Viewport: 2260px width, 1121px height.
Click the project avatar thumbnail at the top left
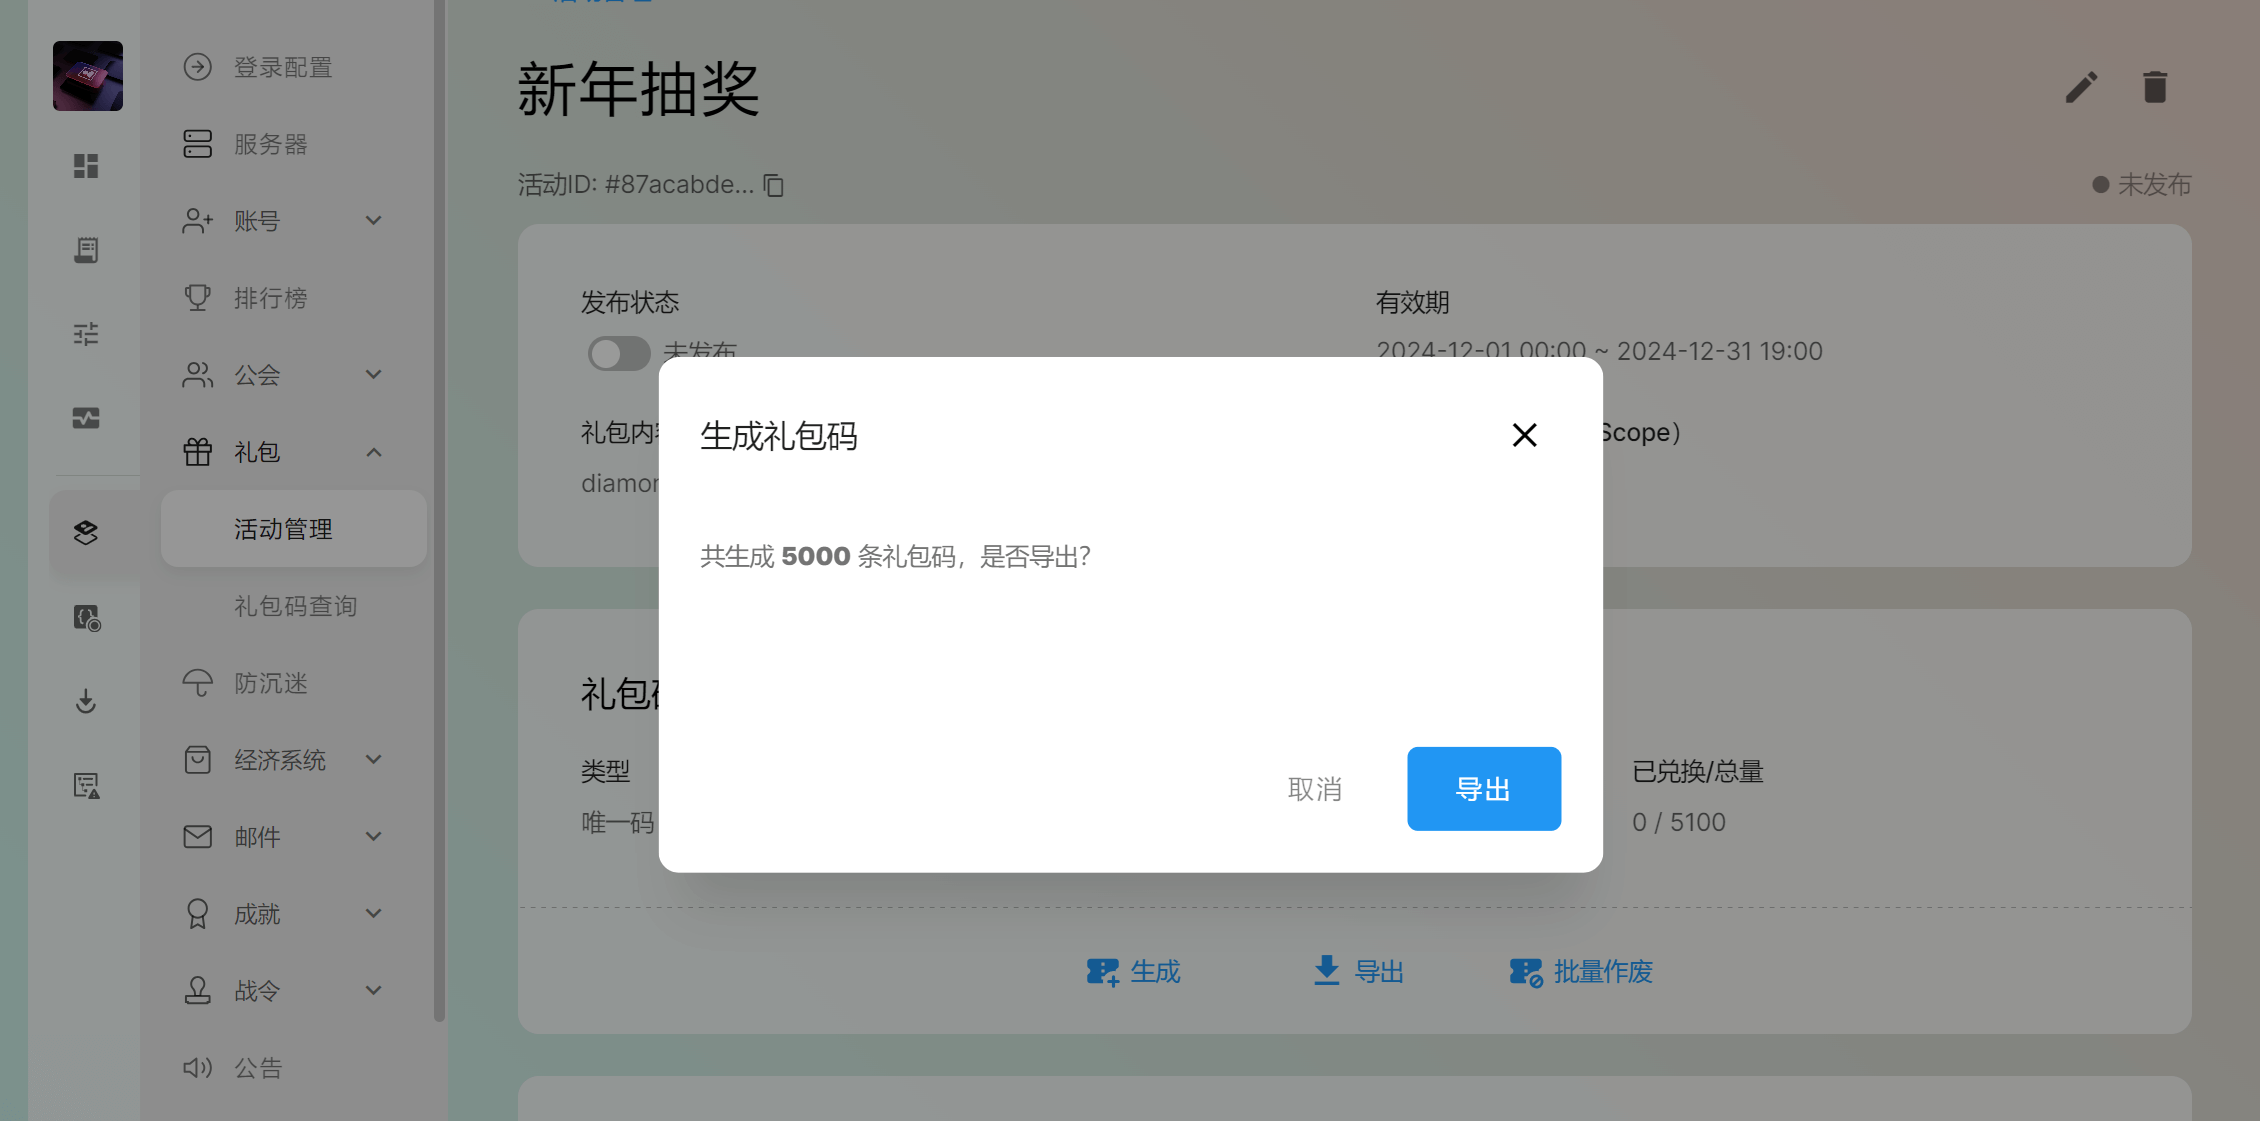(88, 76)
